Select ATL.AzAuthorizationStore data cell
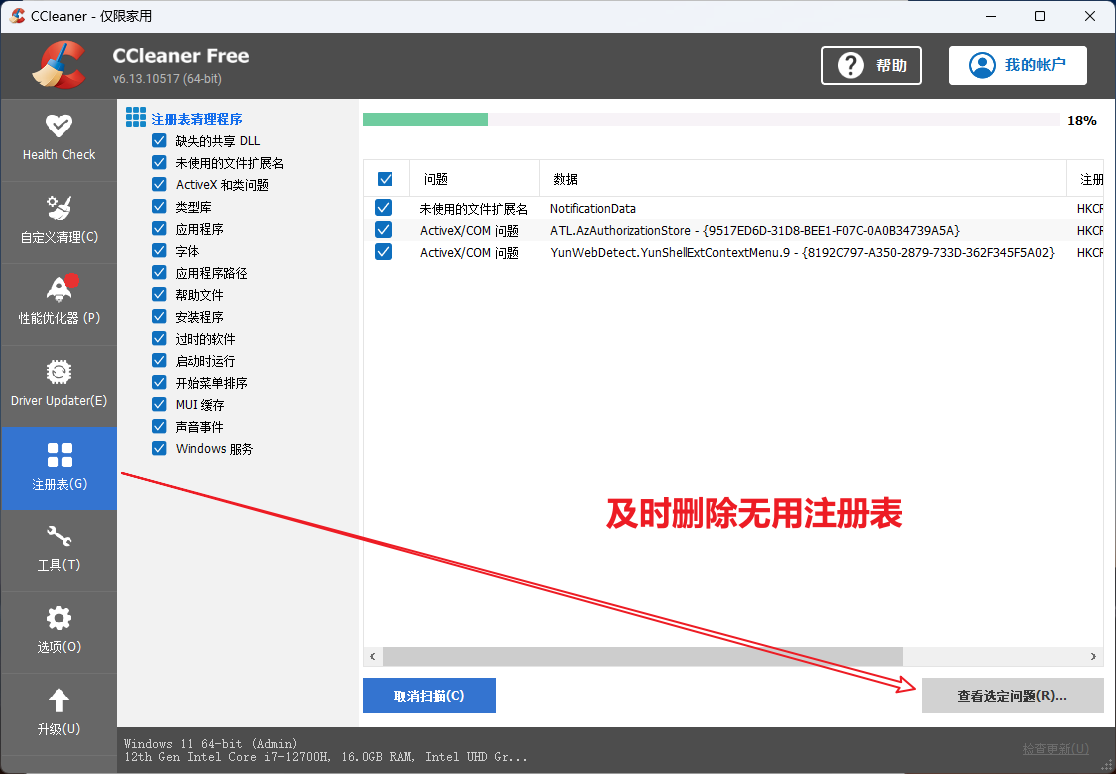 [x=755, y=231]
